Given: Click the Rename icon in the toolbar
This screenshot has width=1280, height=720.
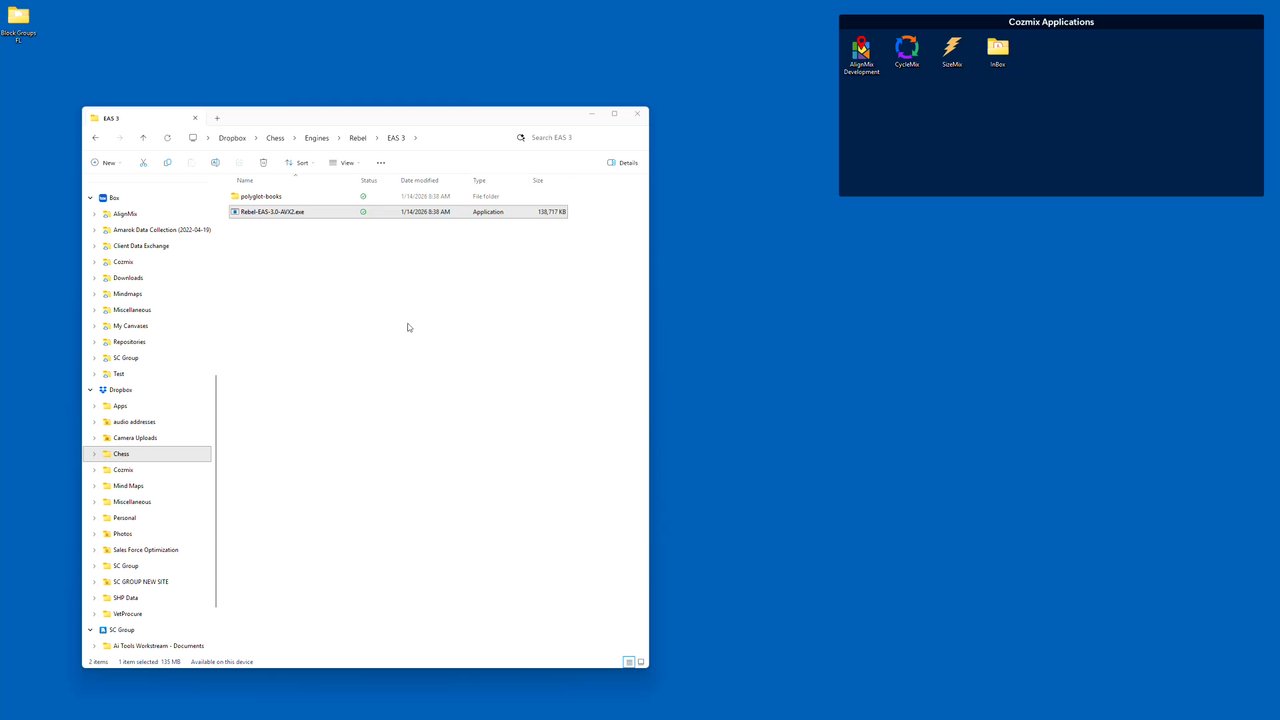Looking at the screenshot, I should pyautogui.click(x=215, y=163).
